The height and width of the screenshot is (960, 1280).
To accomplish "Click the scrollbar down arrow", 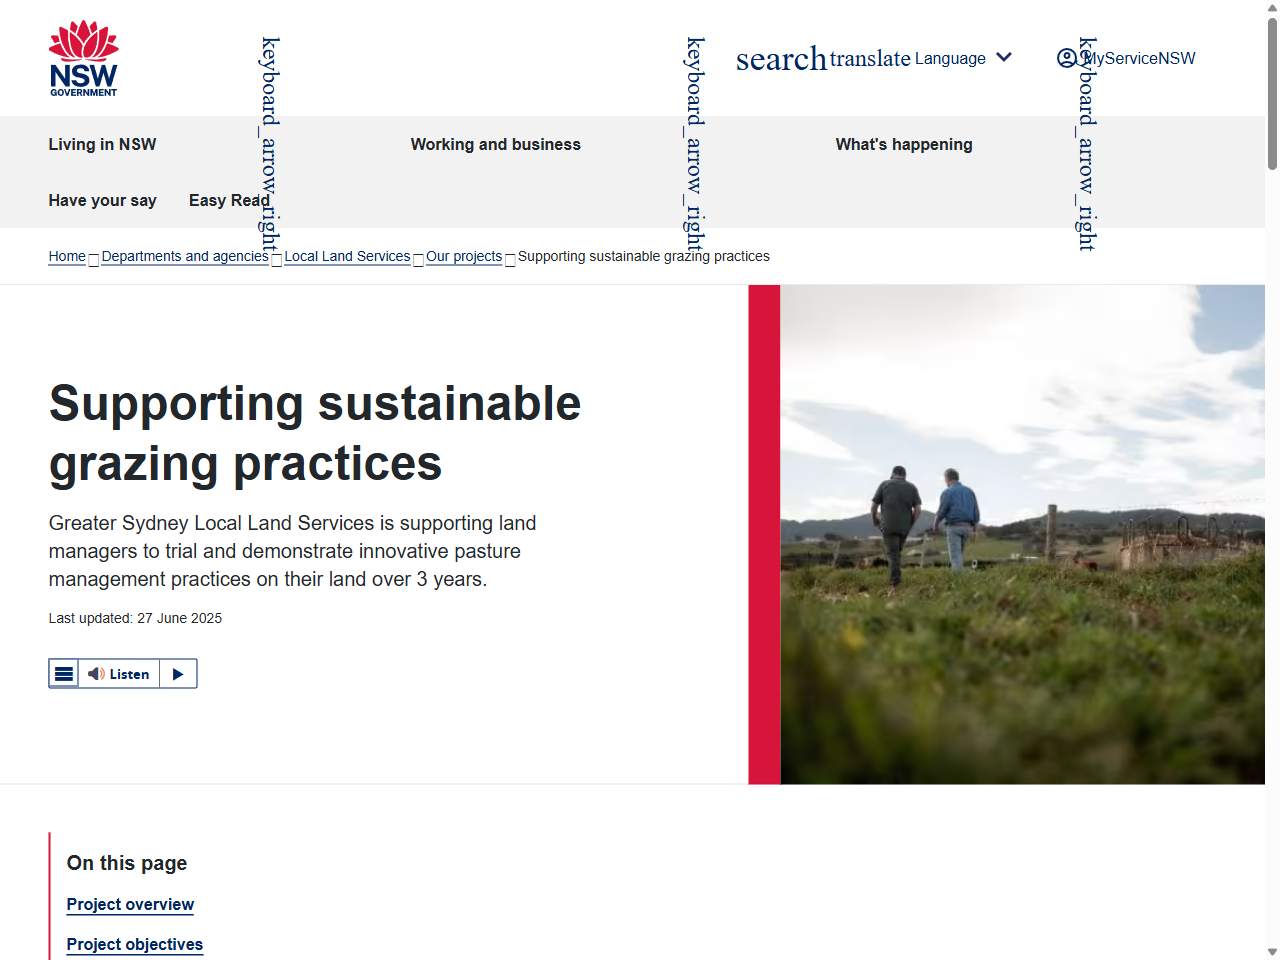I will point(1272,952).
